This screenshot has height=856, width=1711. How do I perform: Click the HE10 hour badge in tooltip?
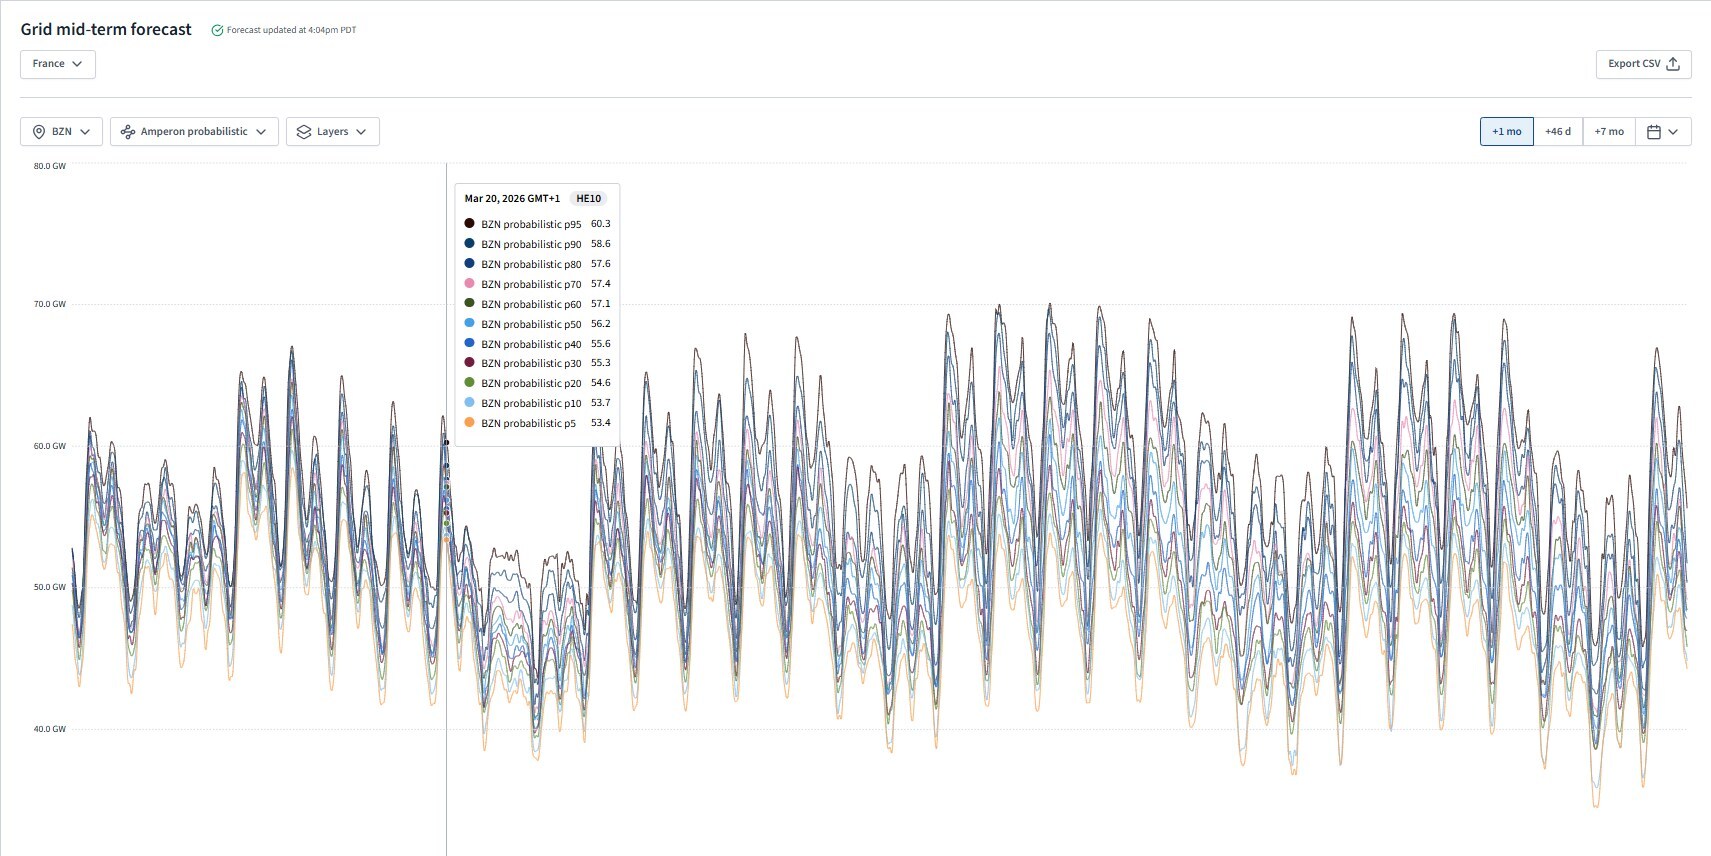coord(588,199)
